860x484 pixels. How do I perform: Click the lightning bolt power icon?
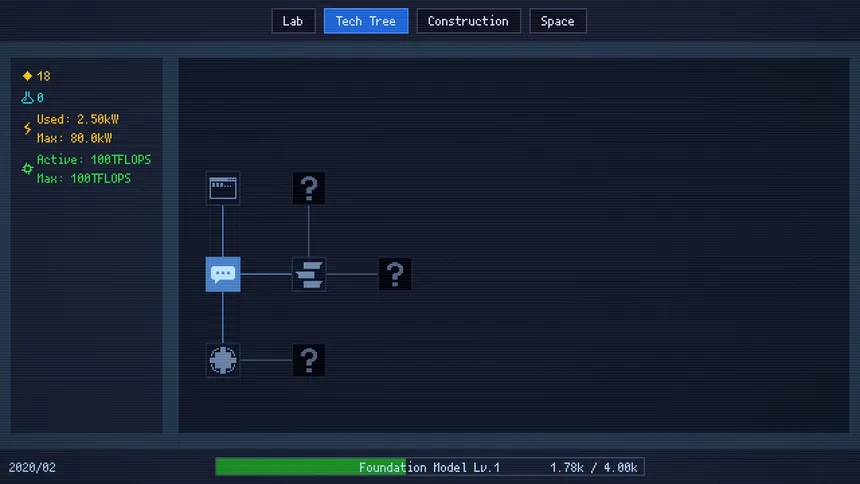[x=28, y=129]
